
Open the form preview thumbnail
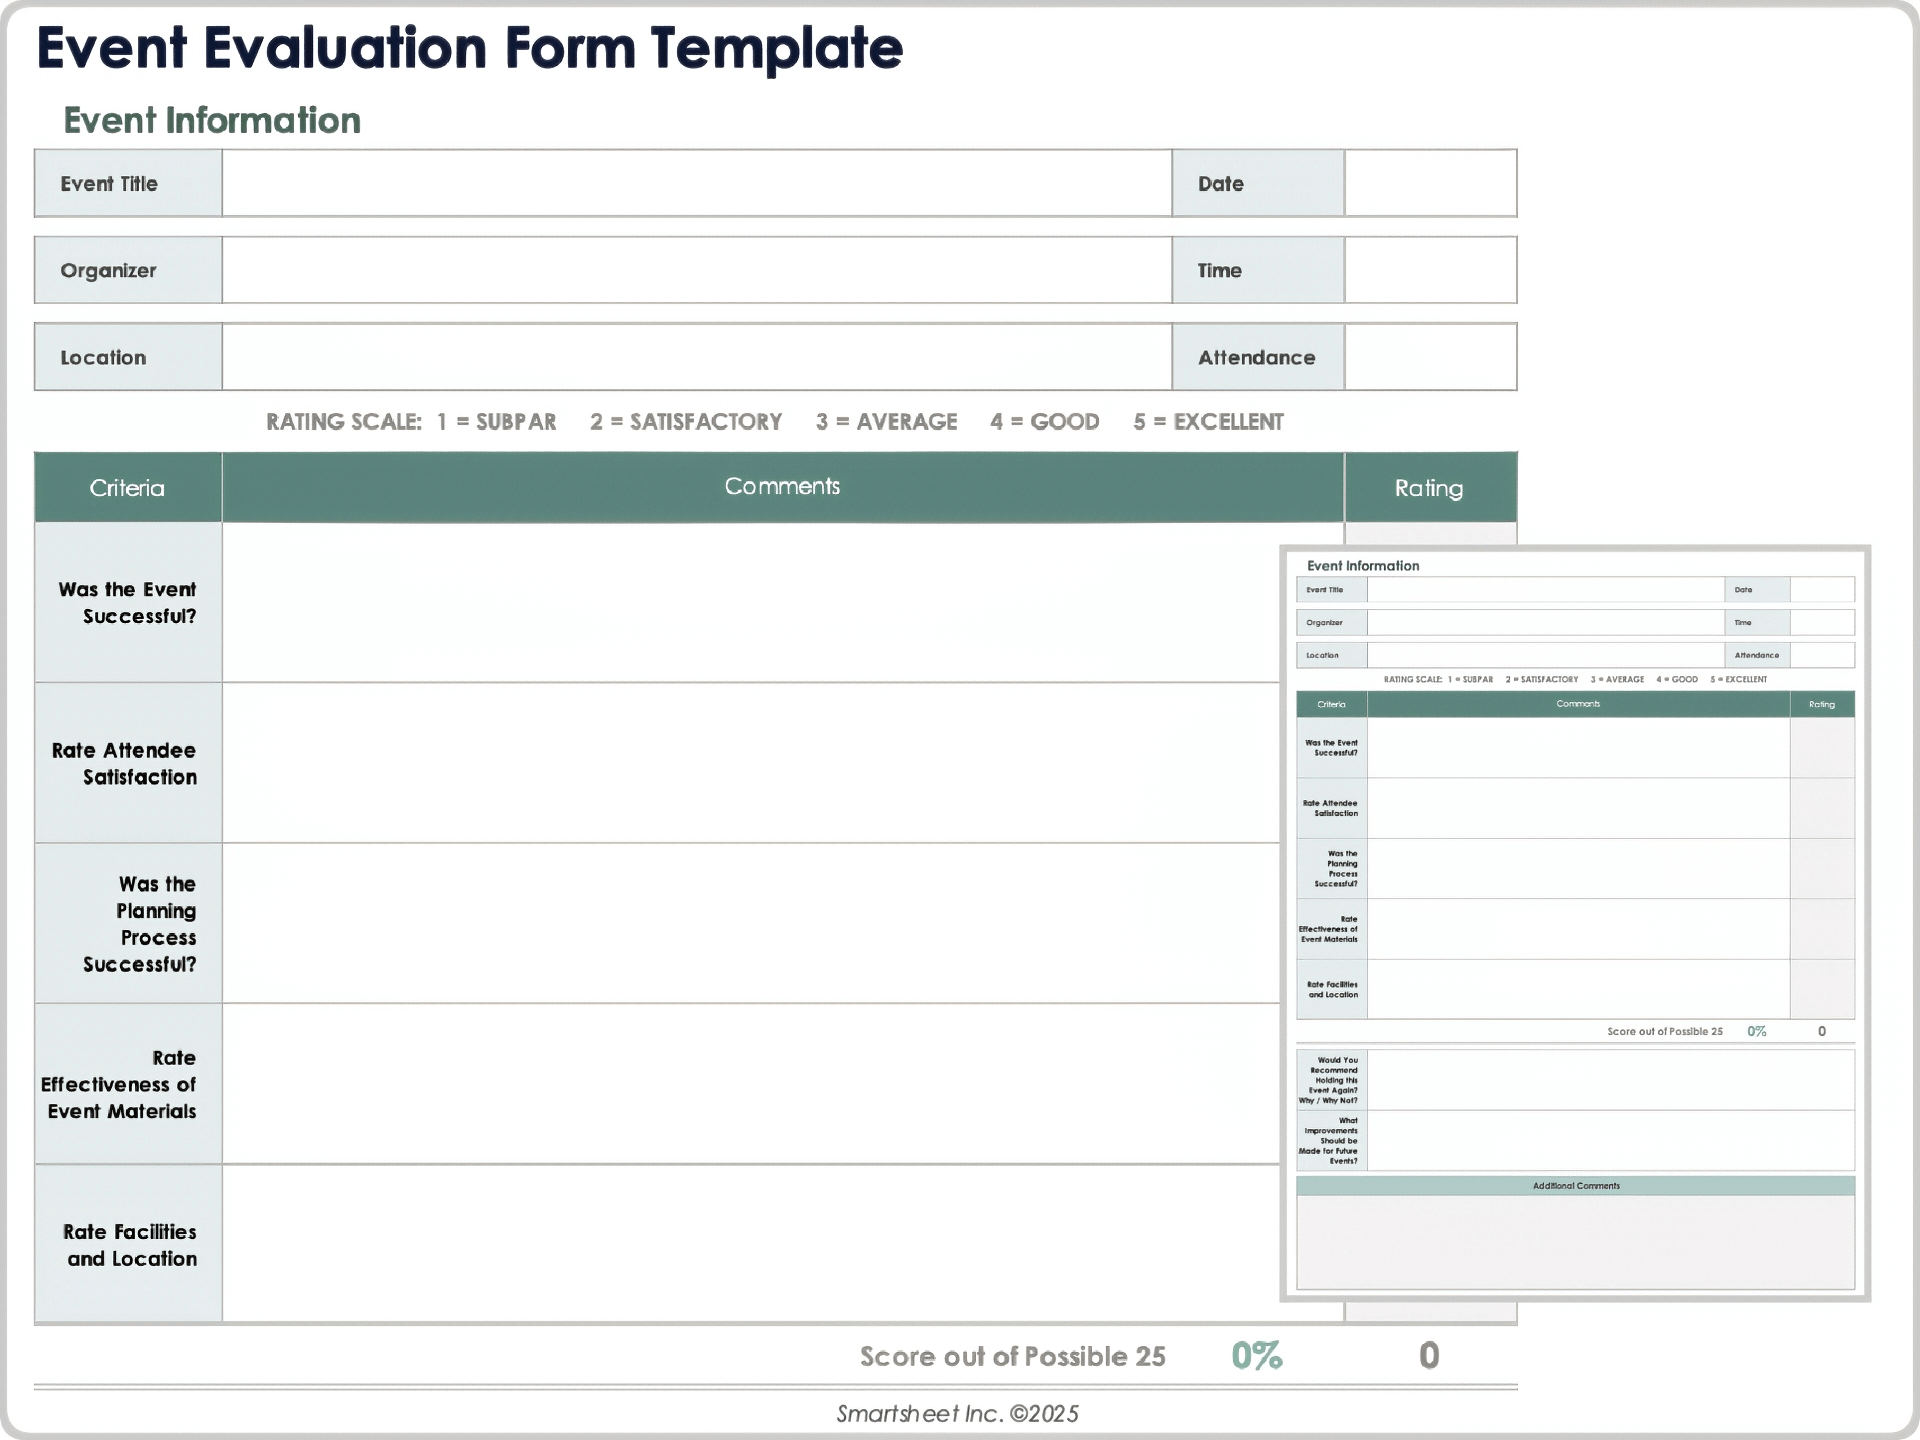[x=1576, y=925]
